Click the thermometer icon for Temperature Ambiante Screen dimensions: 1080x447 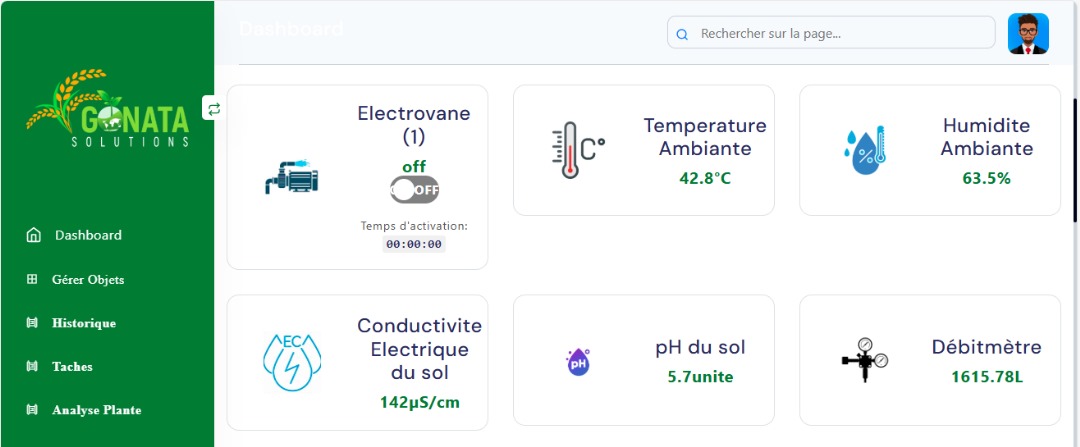(x=578, y=150)
